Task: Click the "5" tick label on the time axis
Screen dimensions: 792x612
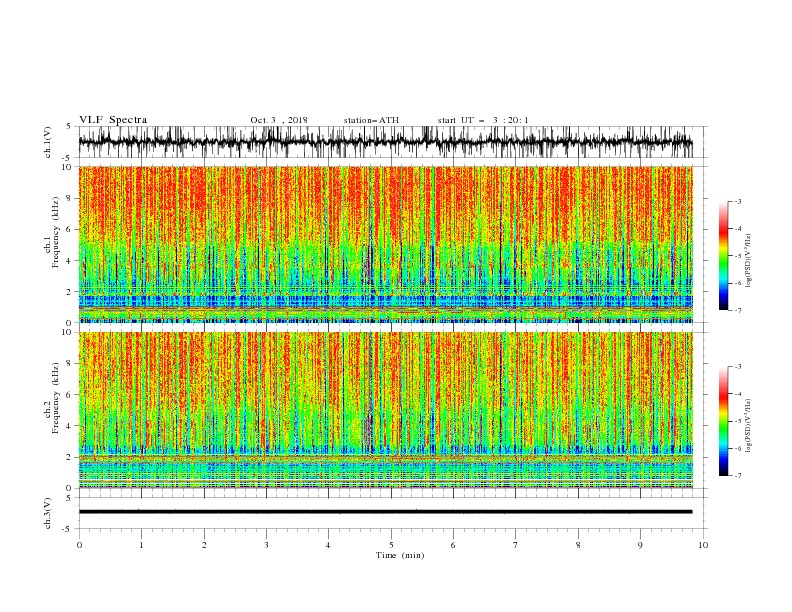Action: click(391, 545)
